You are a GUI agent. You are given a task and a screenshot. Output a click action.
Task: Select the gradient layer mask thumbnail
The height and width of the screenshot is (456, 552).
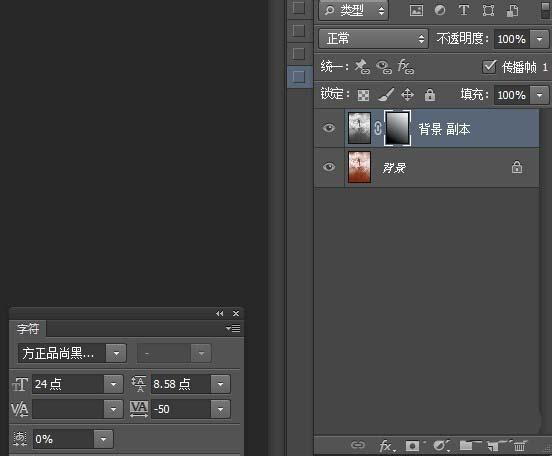397,128
